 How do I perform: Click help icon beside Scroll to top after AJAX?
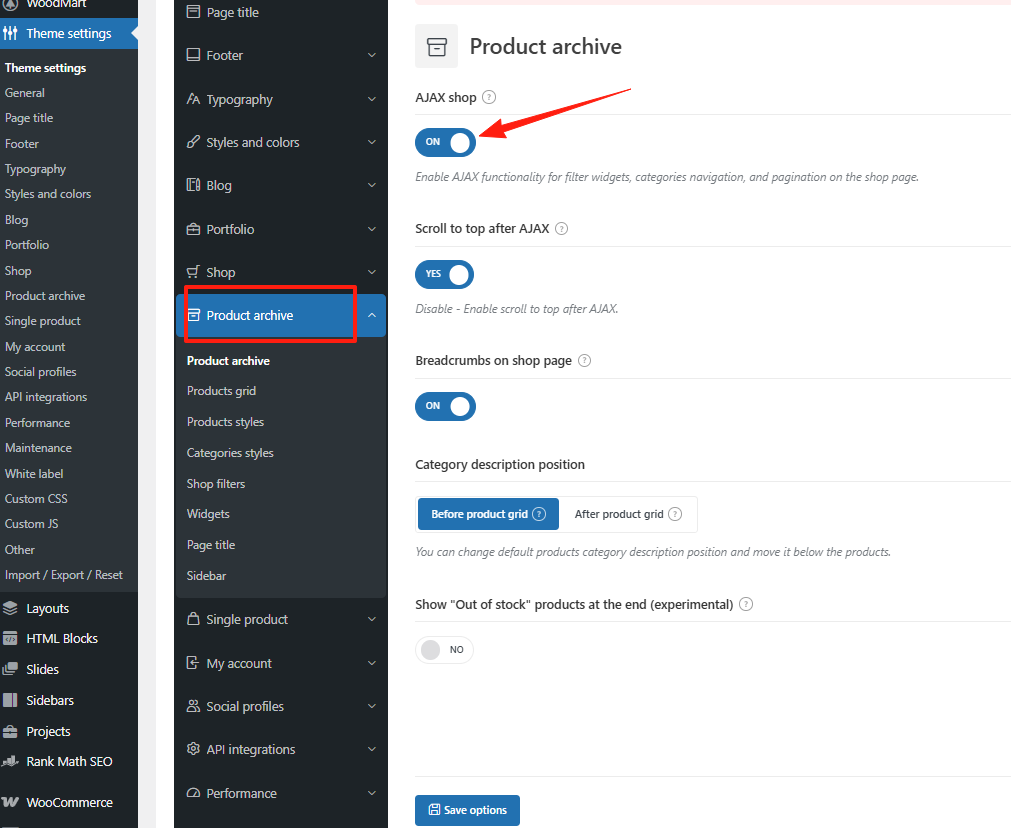tap(561, 228)
